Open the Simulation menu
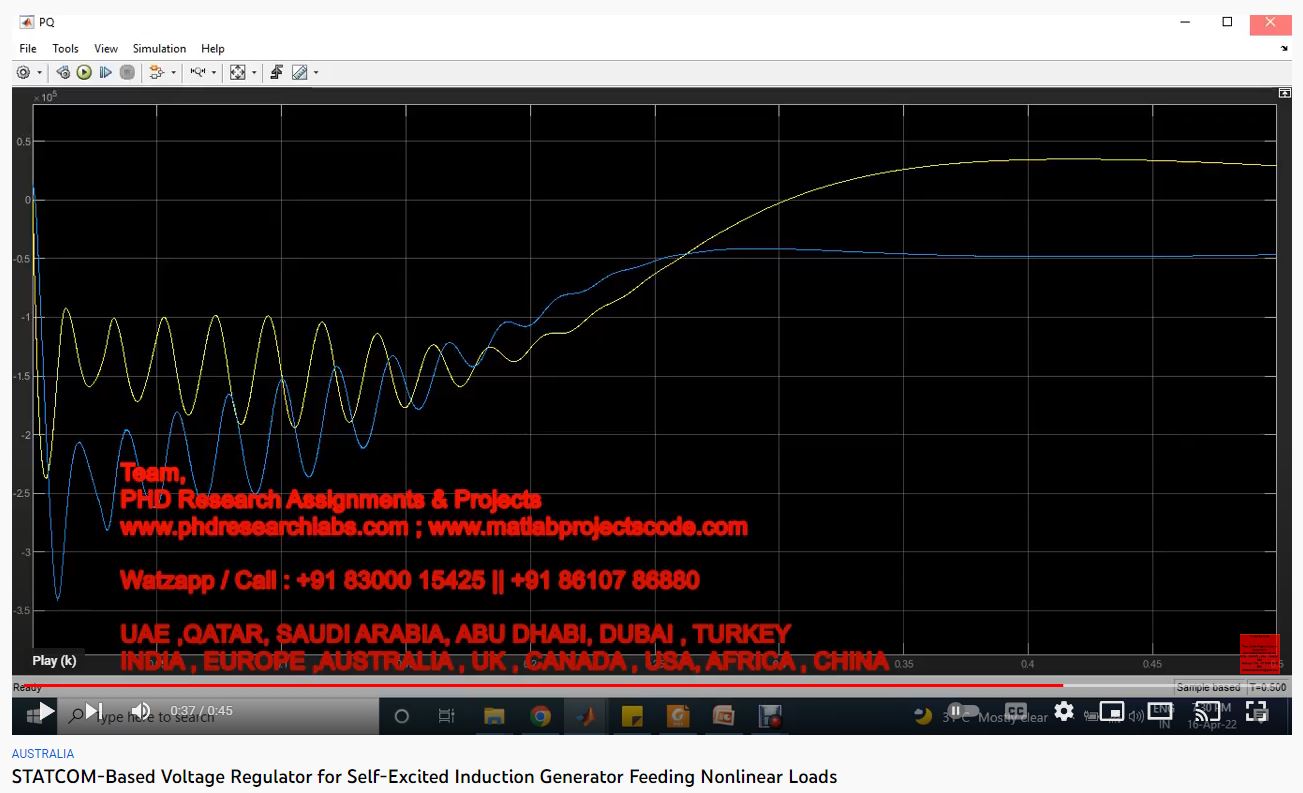 pyautogui.click(x=159, y=48)
